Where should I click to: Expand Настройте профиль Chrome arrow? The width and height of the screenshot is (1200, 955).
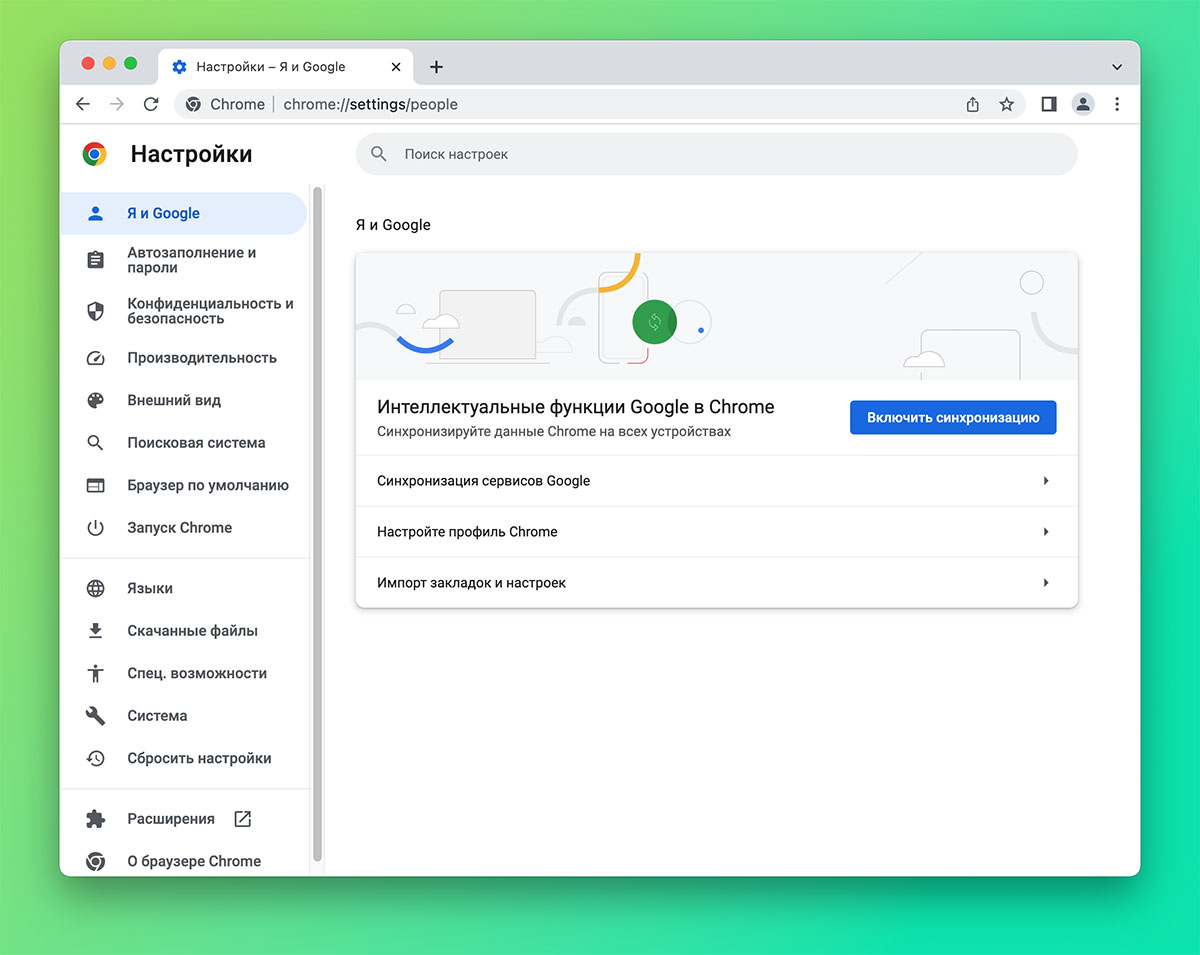[1046, 532]
